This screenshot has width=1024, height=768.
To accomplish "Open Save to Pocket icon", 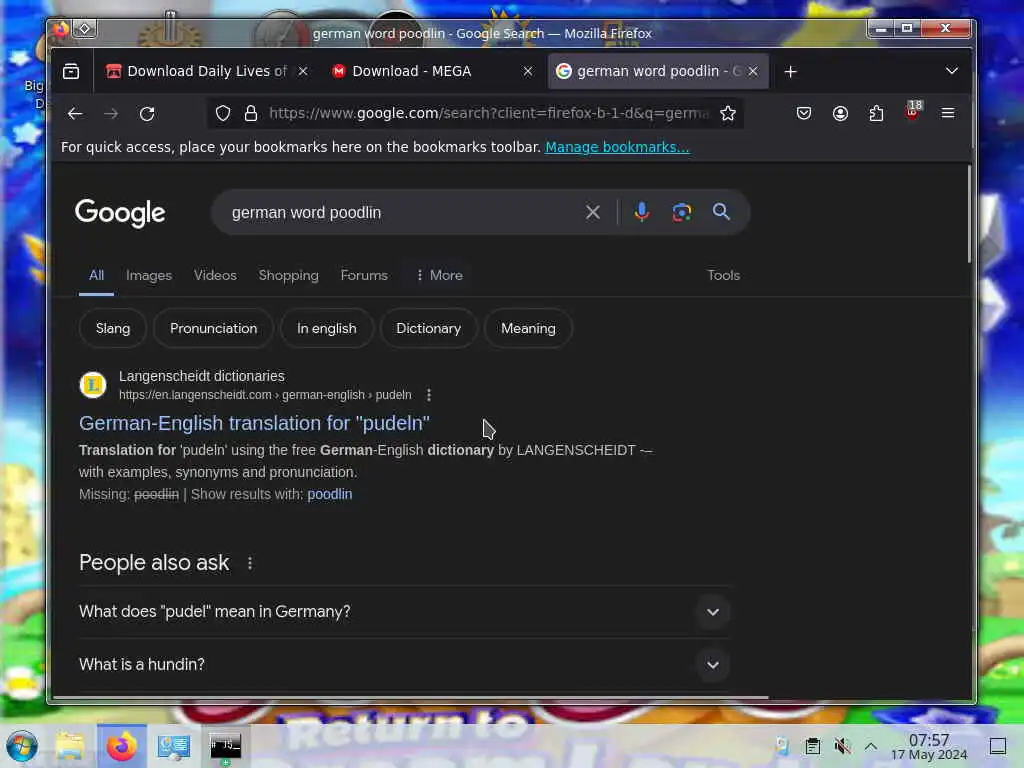I will (x=804, y=114).
